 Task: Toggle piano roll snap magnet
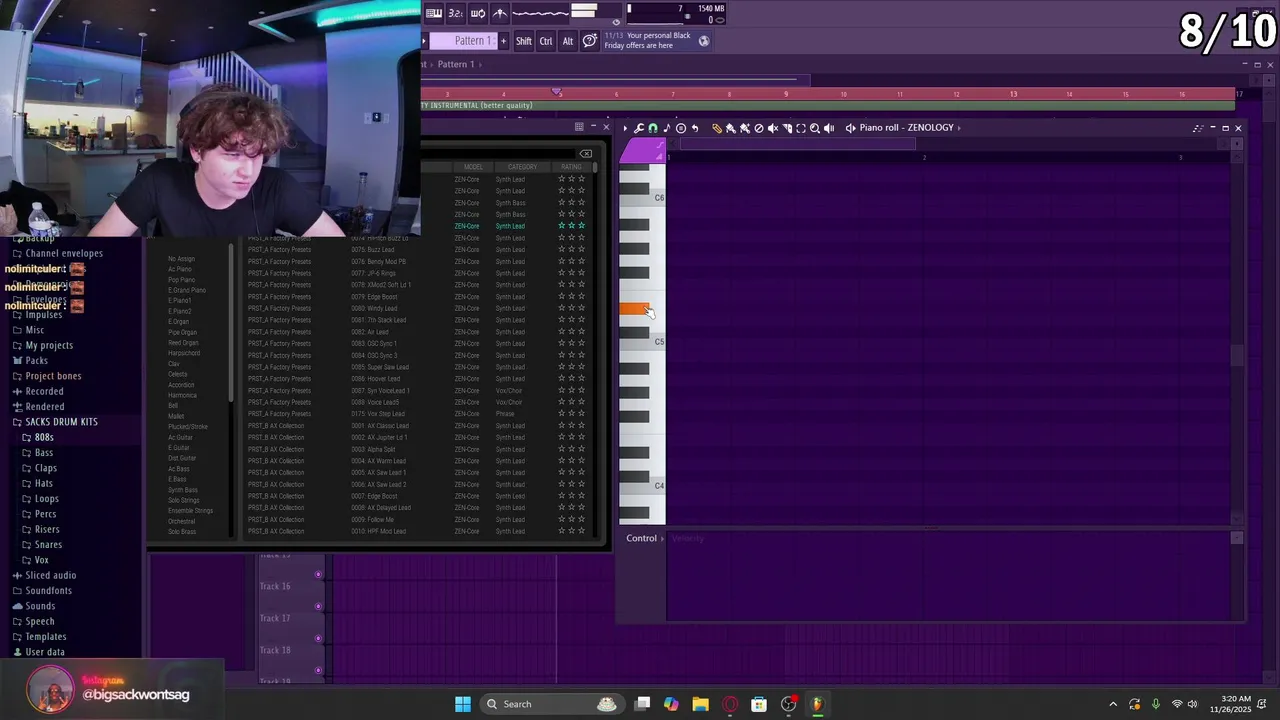tap(653, 128)
